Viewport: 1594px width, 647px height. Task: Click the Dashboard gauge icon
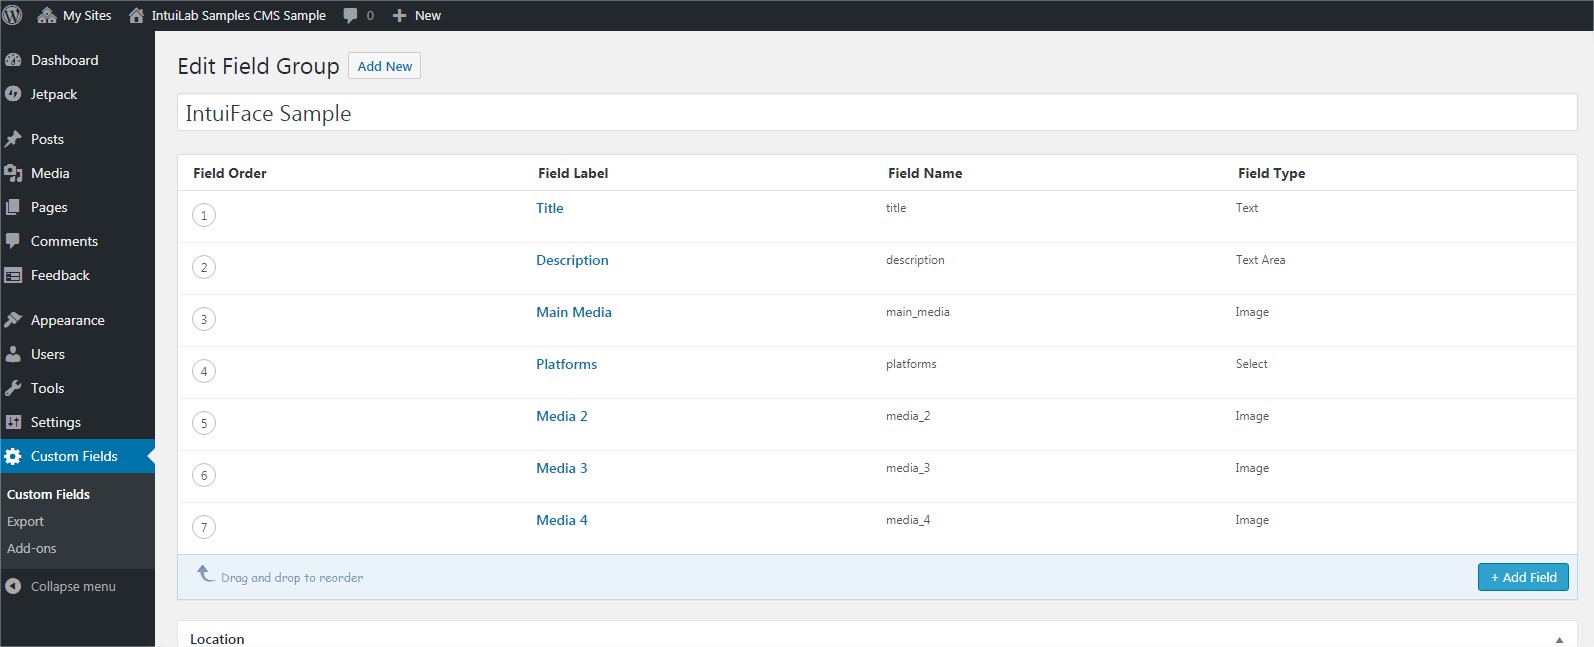[x=13, y=60]
